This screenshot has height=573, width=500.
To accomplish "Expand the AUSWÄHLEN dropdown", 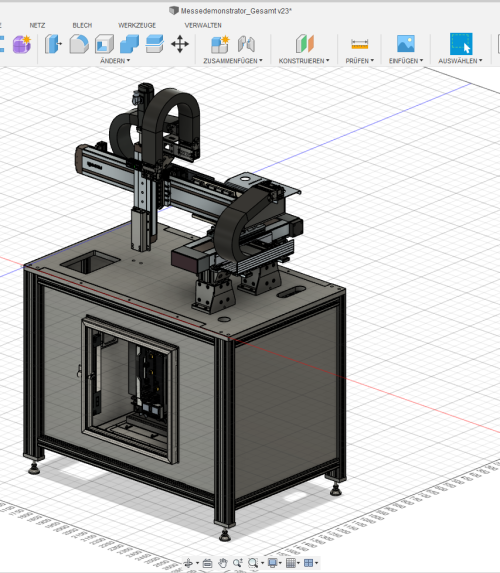I will 460,61.
